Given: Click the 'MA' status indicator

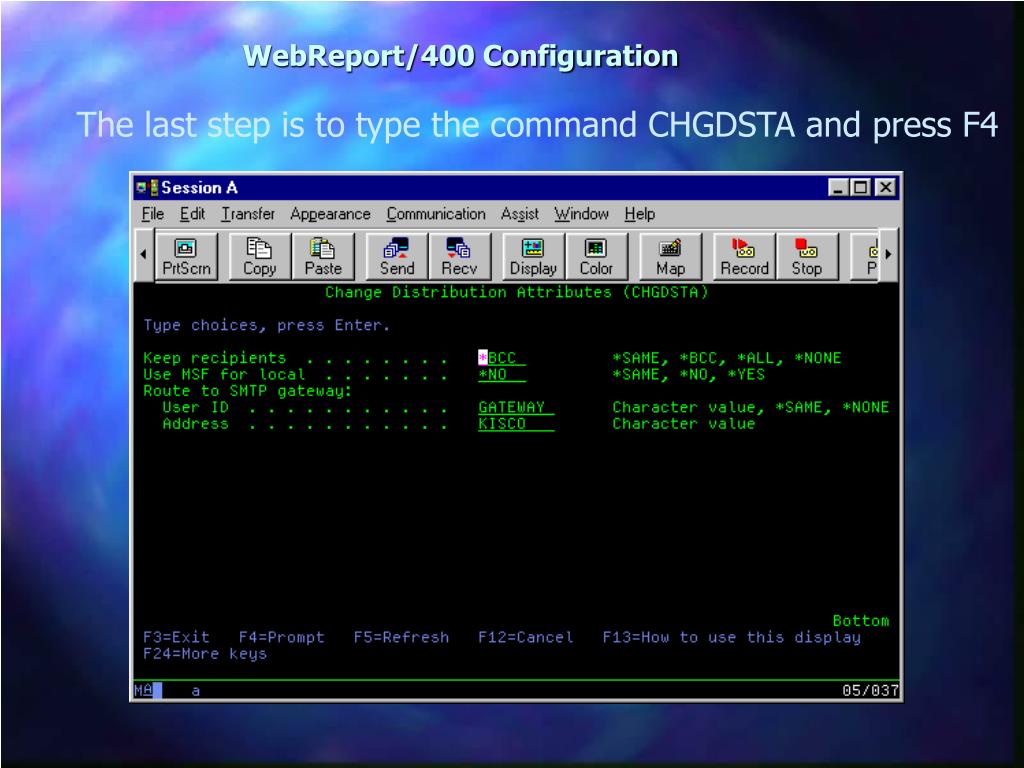Looking at the screenshot, I should coord(143,690).
